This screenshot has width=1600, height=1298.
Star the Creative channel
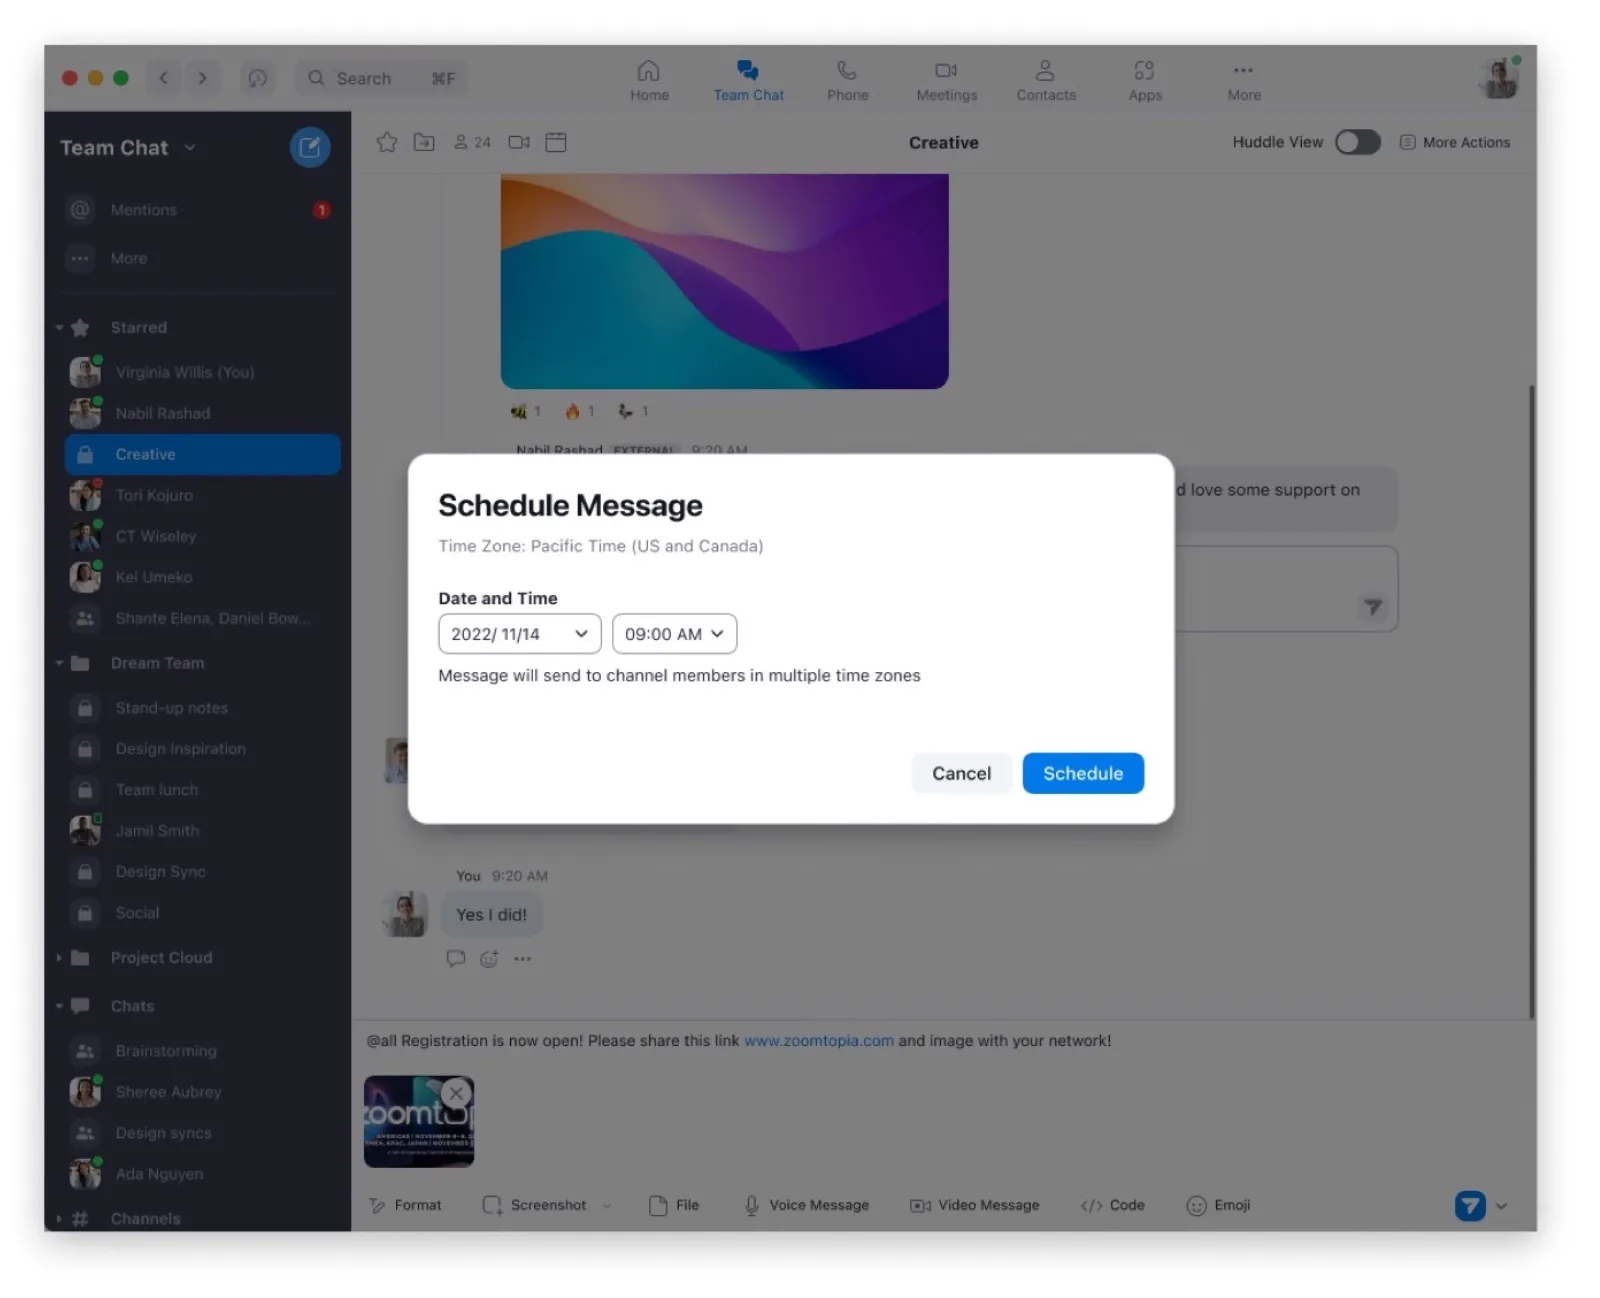[387, 142]
